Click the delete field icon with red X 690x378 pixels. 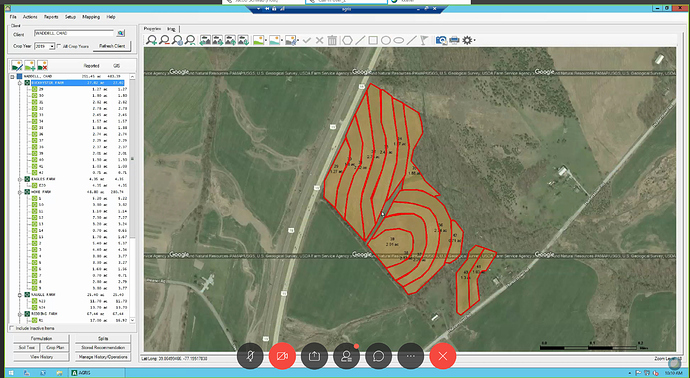pyautogui.click(x=42, y=66)
